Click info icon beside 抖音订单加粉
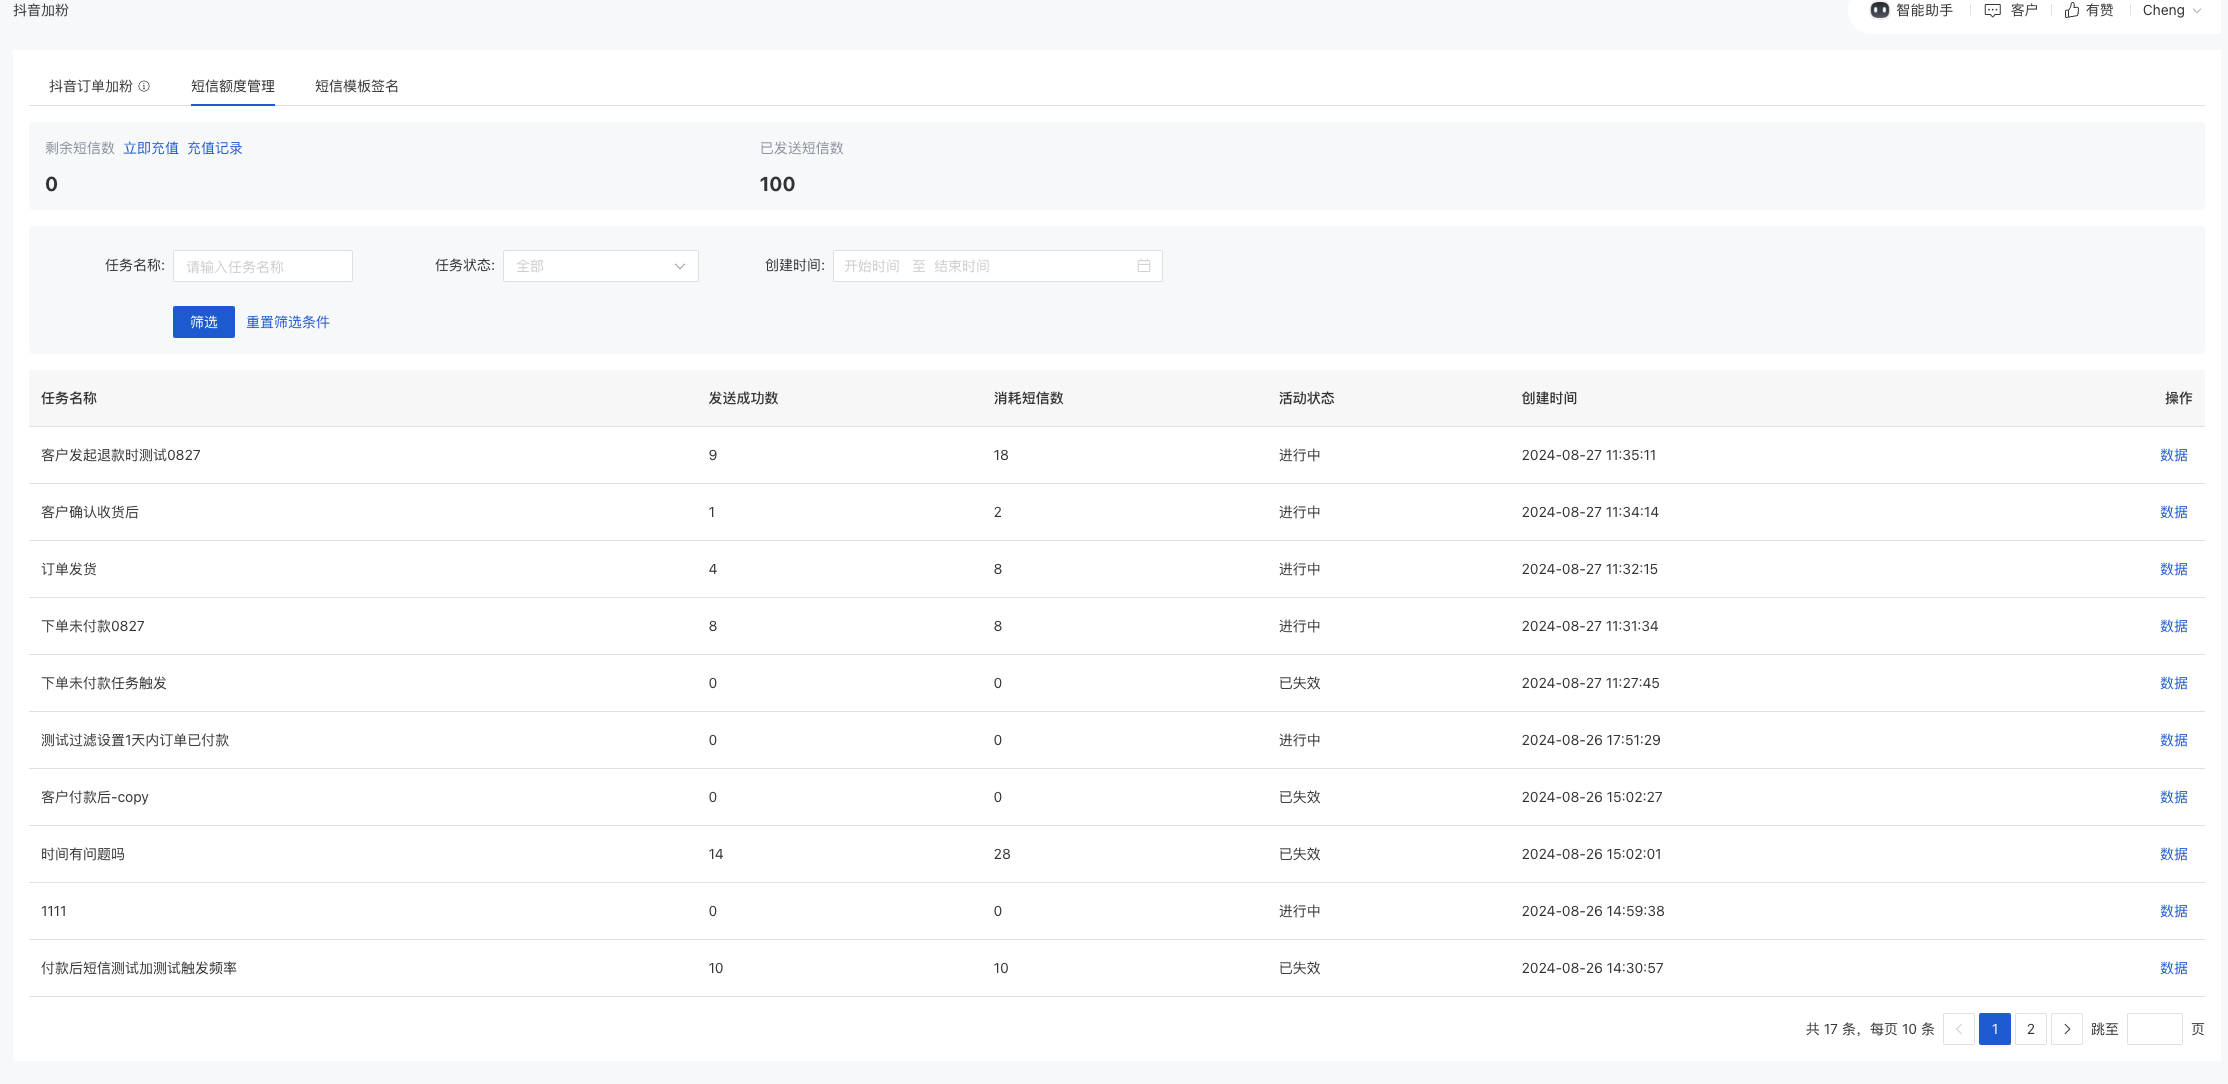 [x=144, y=86]
